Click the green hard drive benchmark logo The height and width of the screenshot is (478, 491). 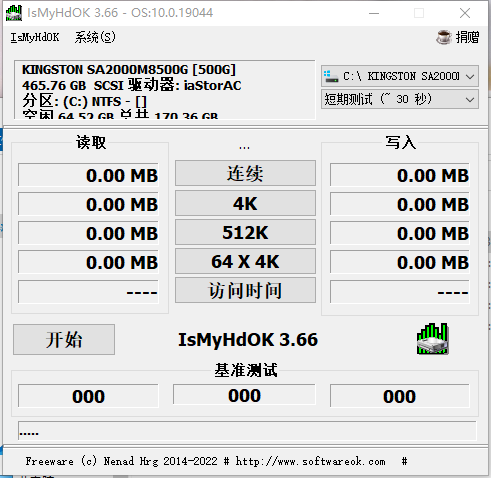[x=433, y=339]
